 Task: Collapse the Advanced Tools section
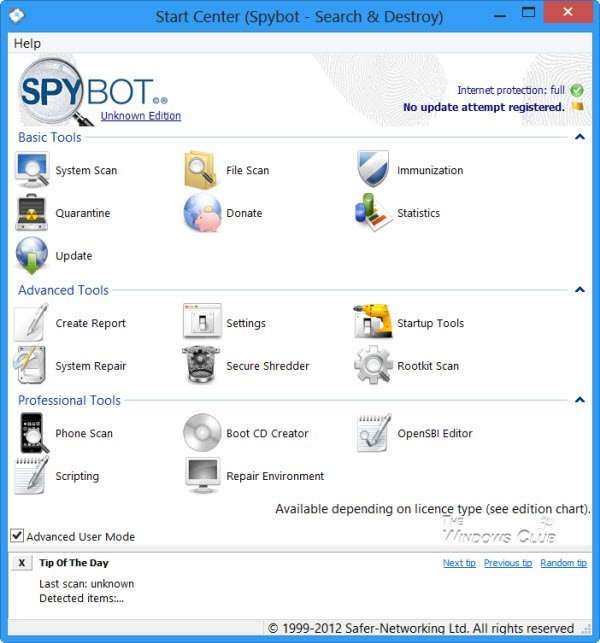(579, 290)
